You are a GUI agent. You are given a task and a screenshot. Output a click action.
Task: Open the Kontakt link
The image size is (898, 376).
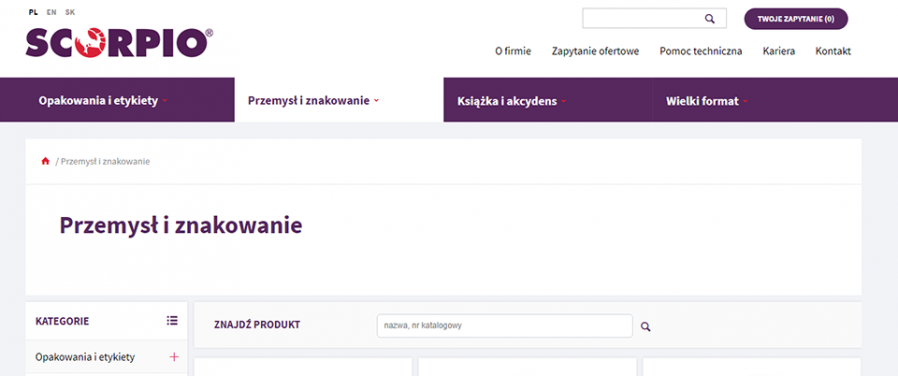[833, 51]
